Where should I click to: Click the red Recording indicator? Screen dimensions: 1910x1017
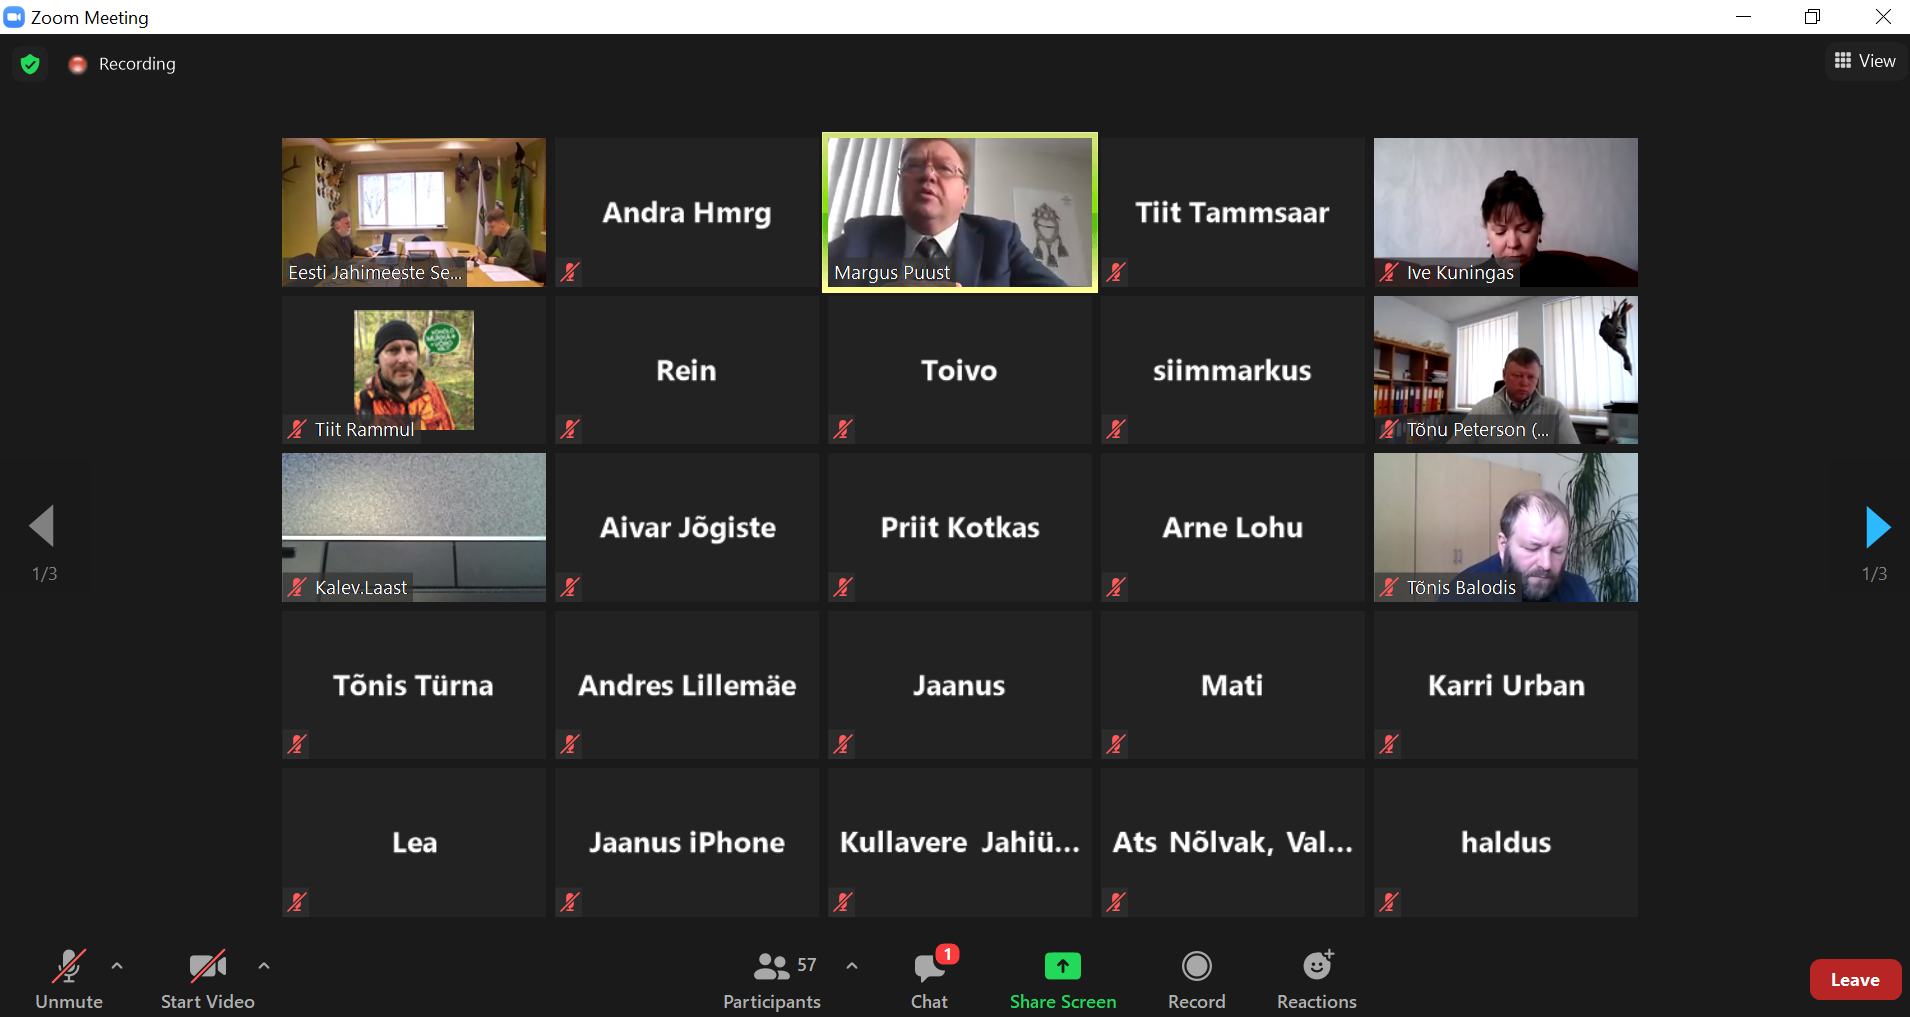78,64
